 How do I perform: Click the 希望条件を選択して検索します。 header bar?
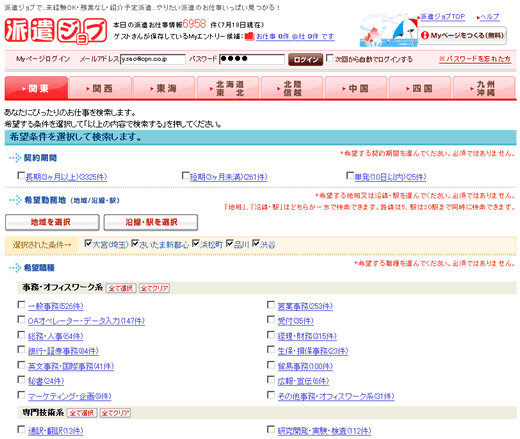[261, 137]
